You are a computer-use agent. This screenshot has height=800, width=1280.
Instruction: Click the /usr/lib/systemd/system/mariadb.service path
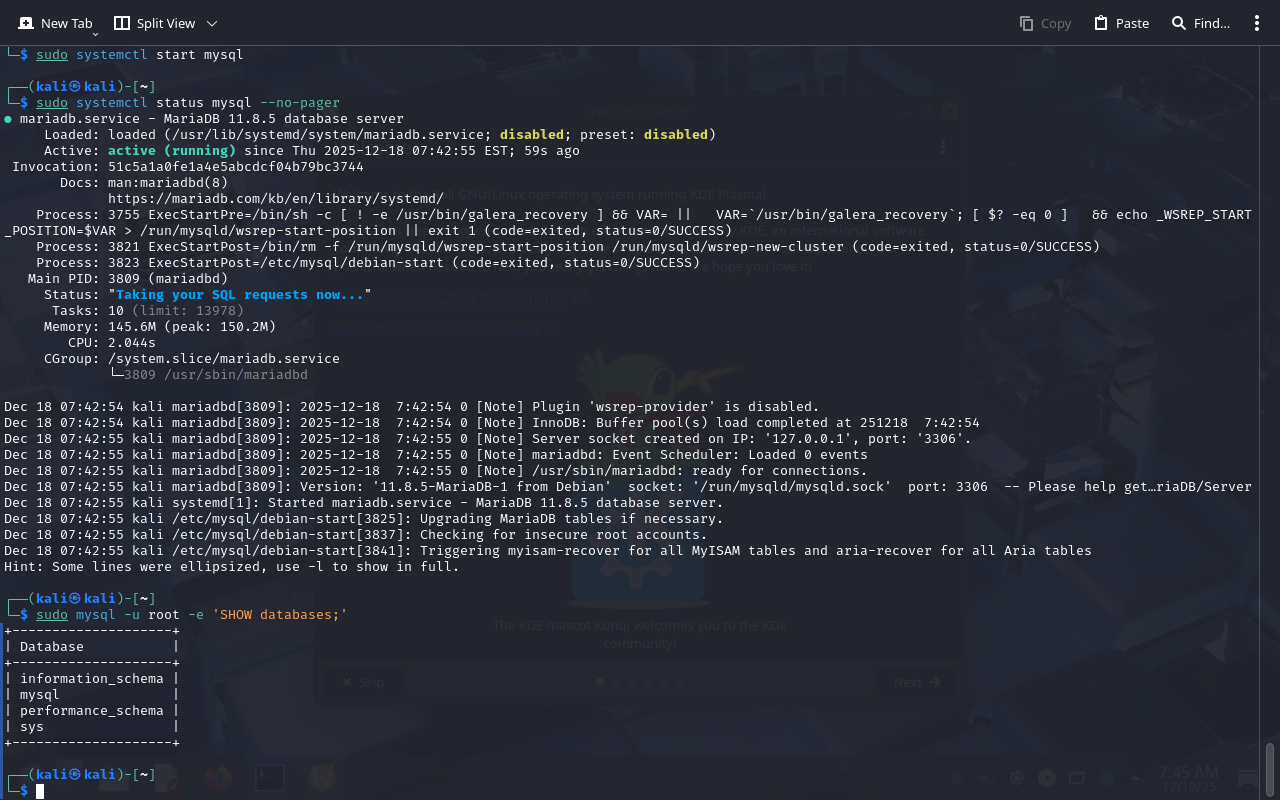[x=327, y=135]
